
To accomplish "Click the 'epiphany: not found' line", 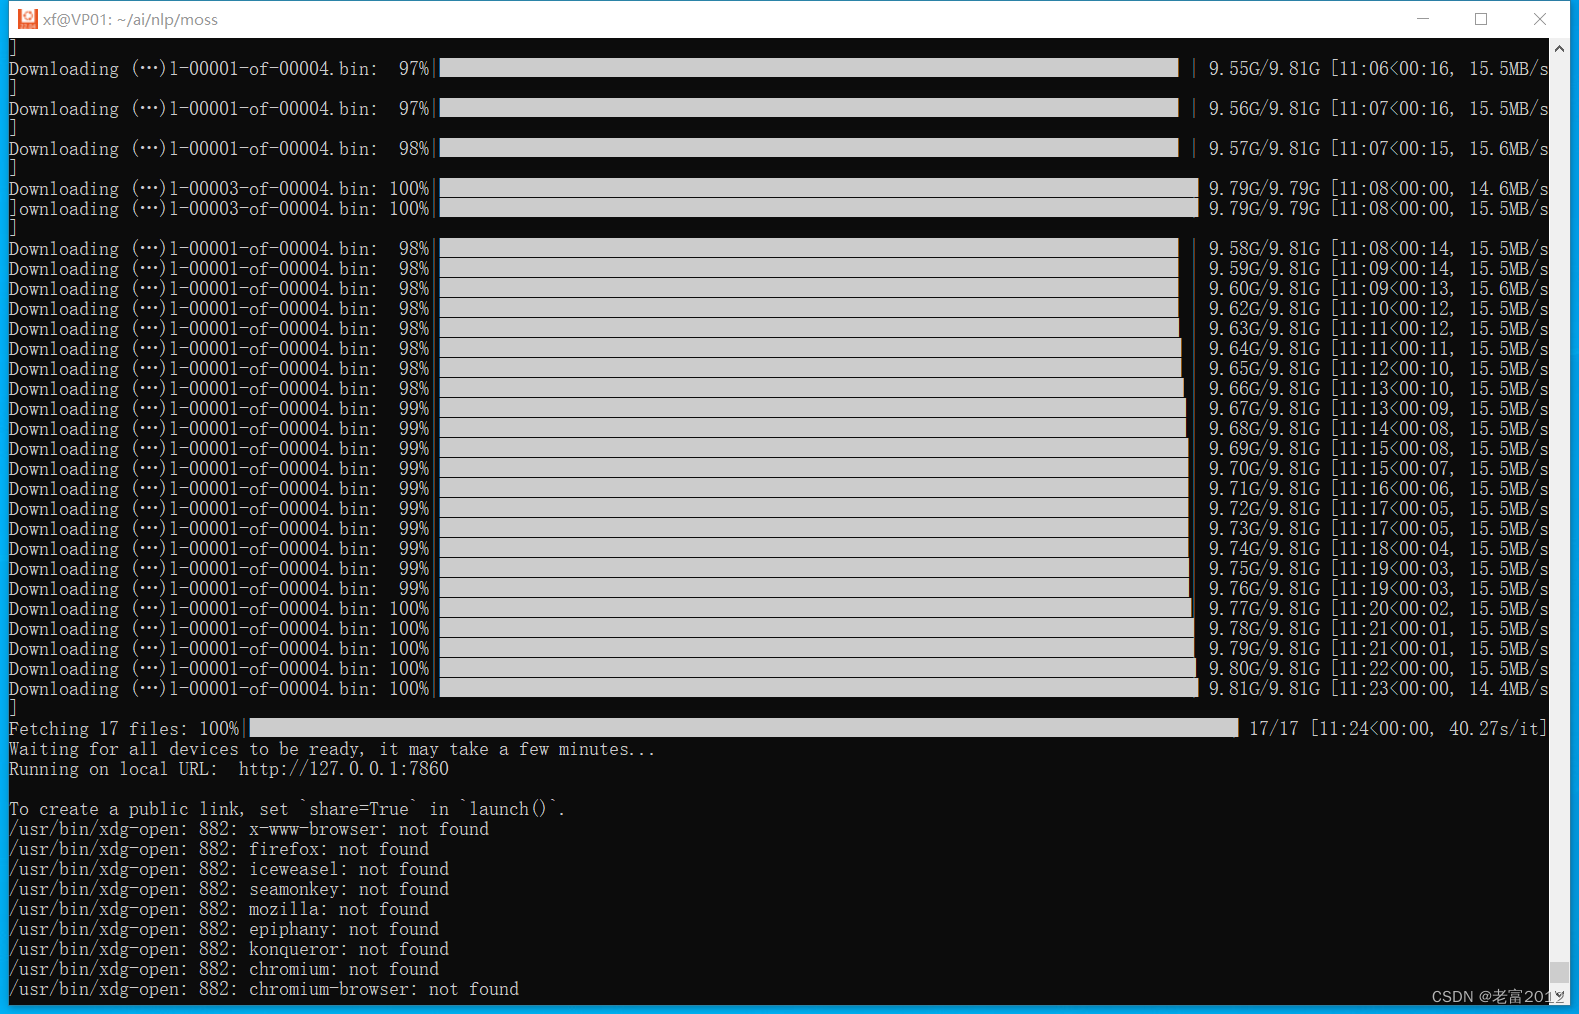I will 224,929.
